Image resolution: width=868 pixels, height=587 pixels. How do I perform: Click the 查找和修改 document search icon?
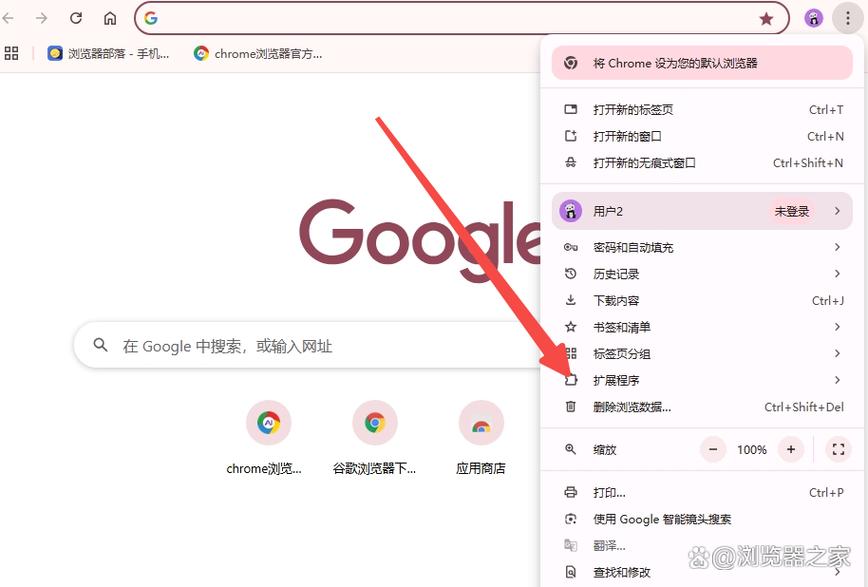(571, 572)
